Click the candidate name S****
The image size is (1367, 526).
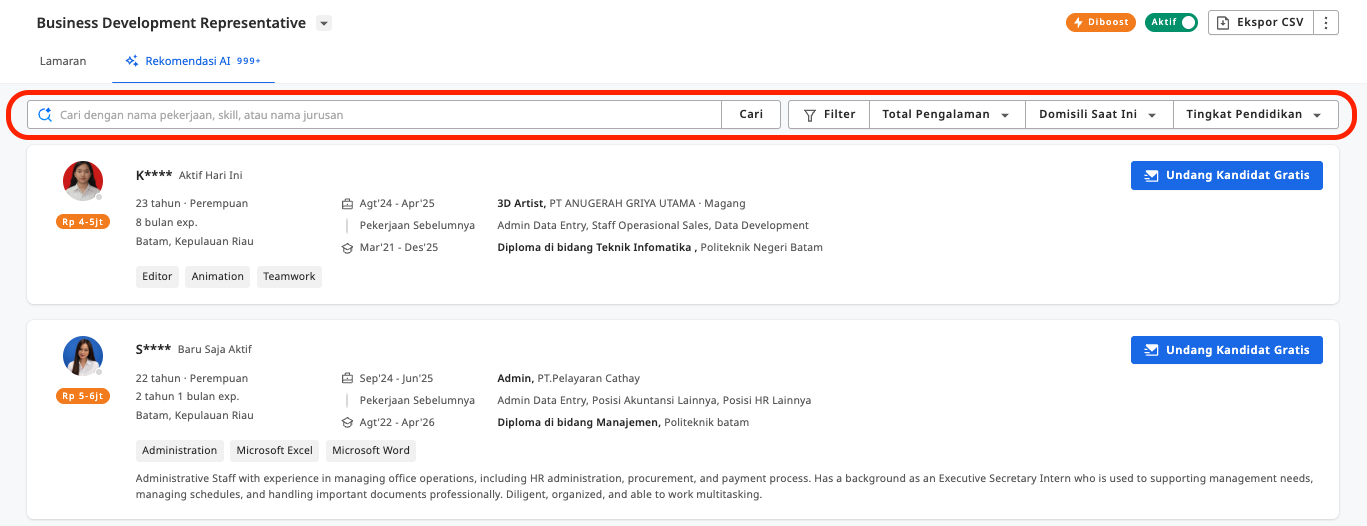pyautogui.click(x=153, y=350)
